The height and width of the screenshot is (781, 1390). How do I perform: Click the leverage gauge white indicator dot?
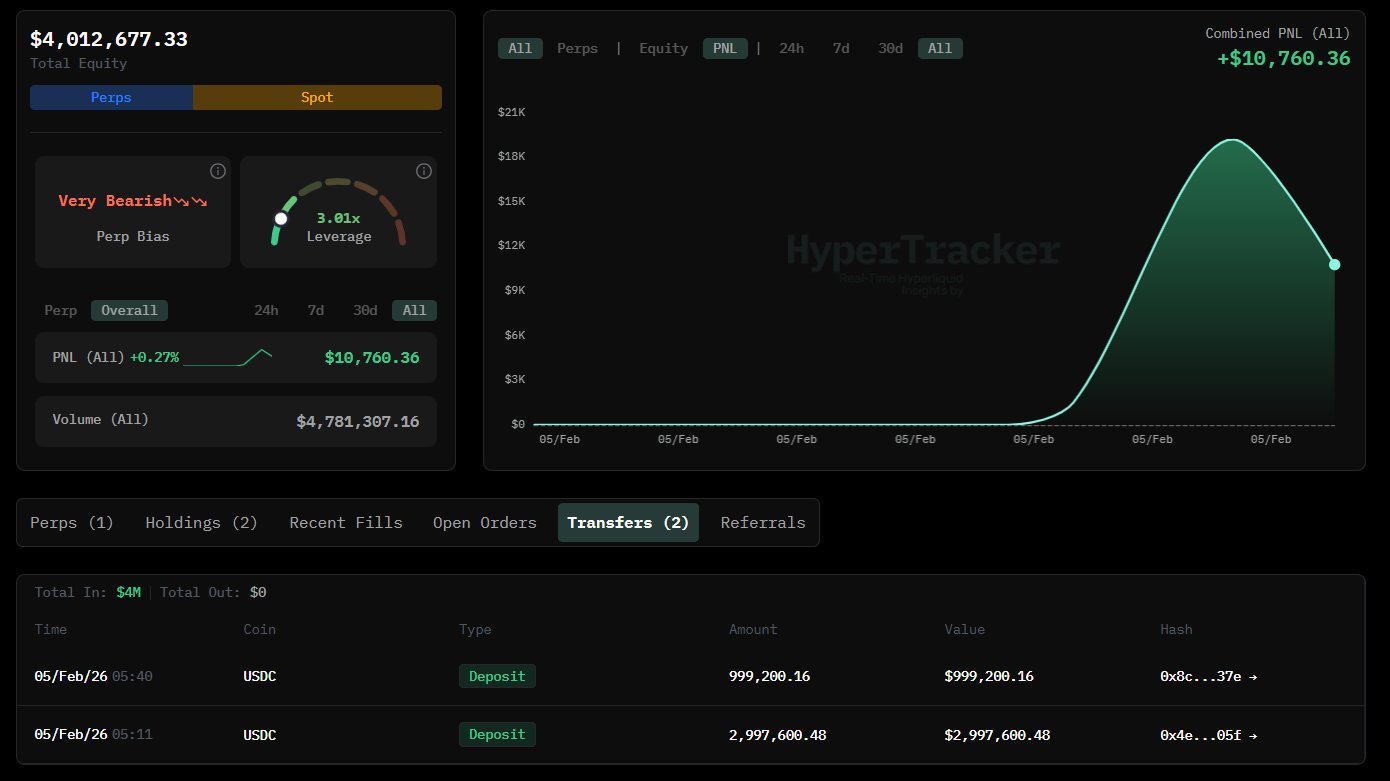pos(281,218)
